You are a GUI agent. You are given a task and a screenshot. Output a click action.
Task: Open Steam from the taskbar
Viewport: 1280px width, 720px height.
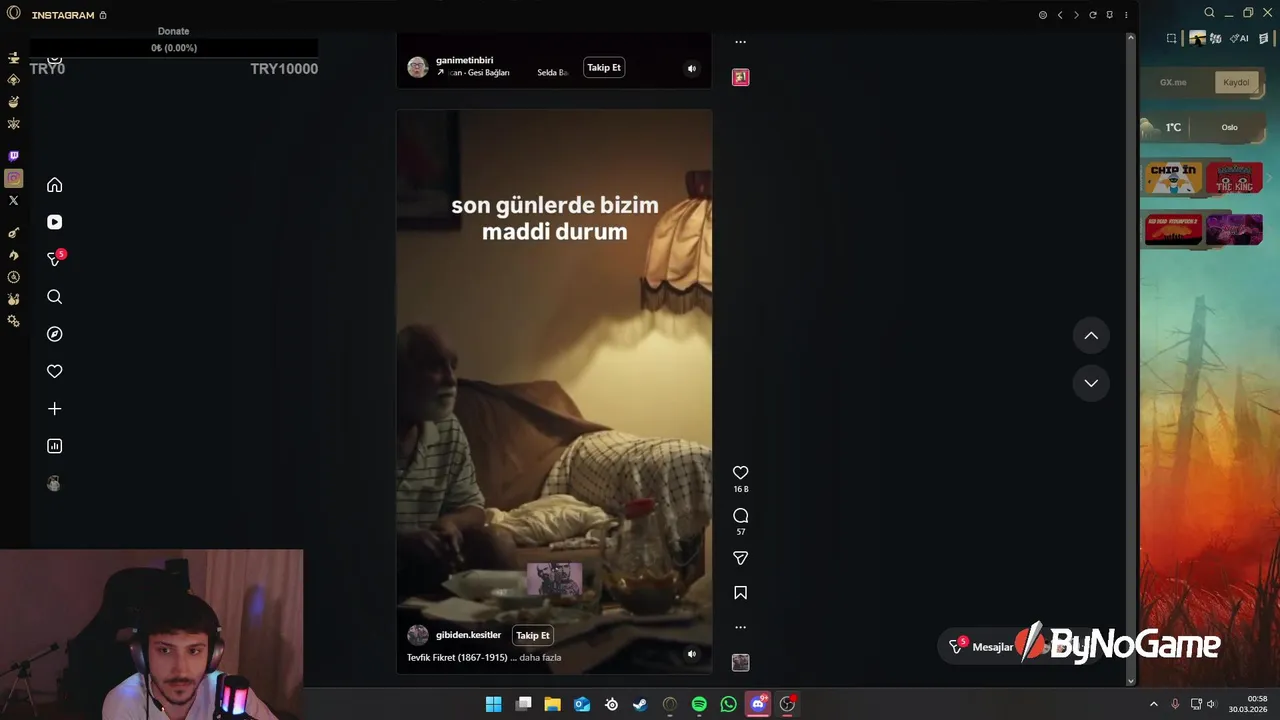(x=640, y=704)
